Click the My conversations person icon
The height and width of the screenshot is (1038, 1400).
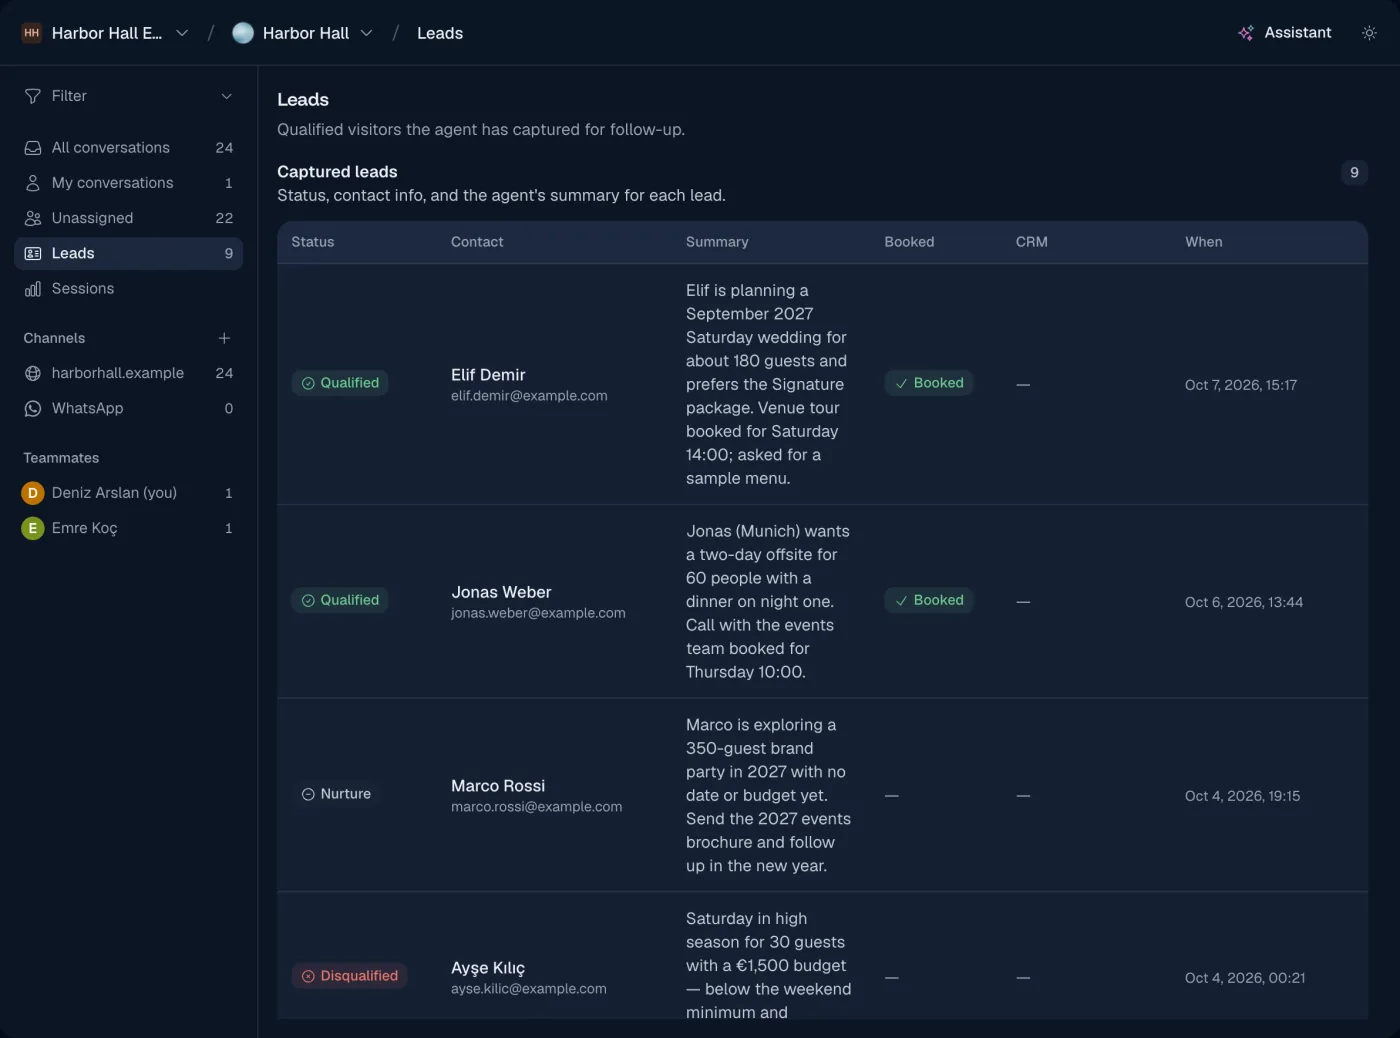coord(33,183)
